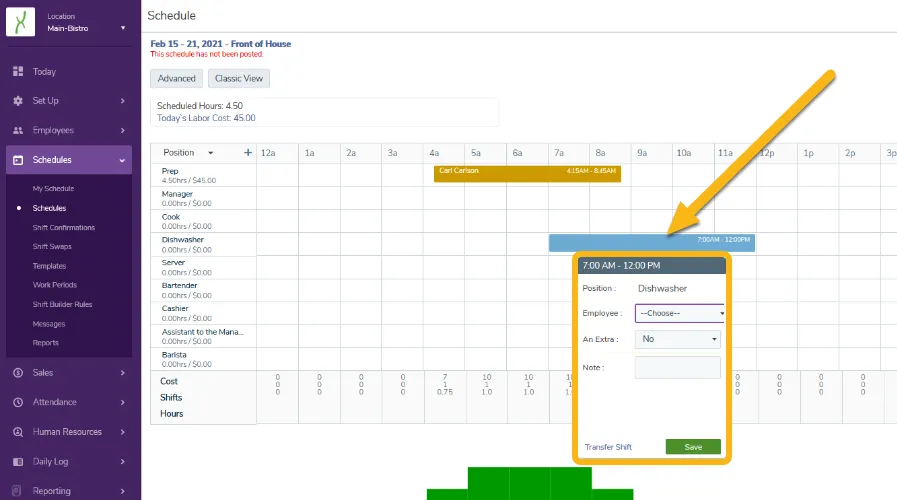Click the 2p column header
The width and height of the screenshot is (897, 500).
(x=850, y=153)
